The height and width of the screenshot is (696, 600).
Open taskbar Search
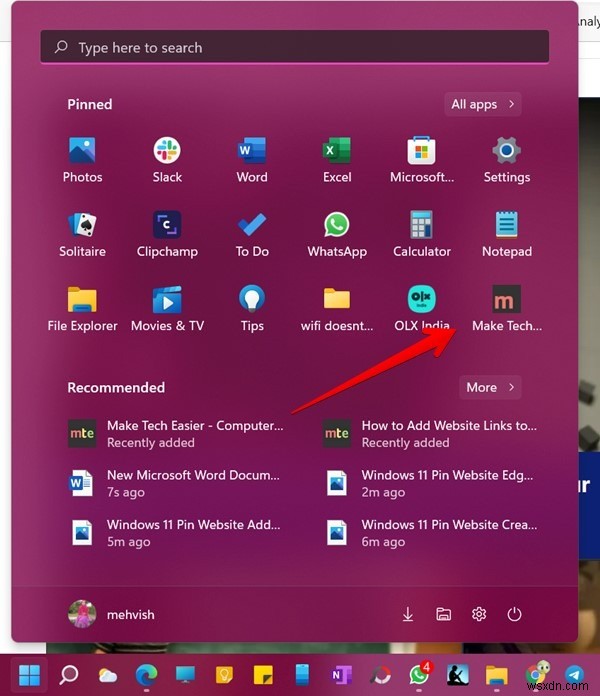point(69,675)
